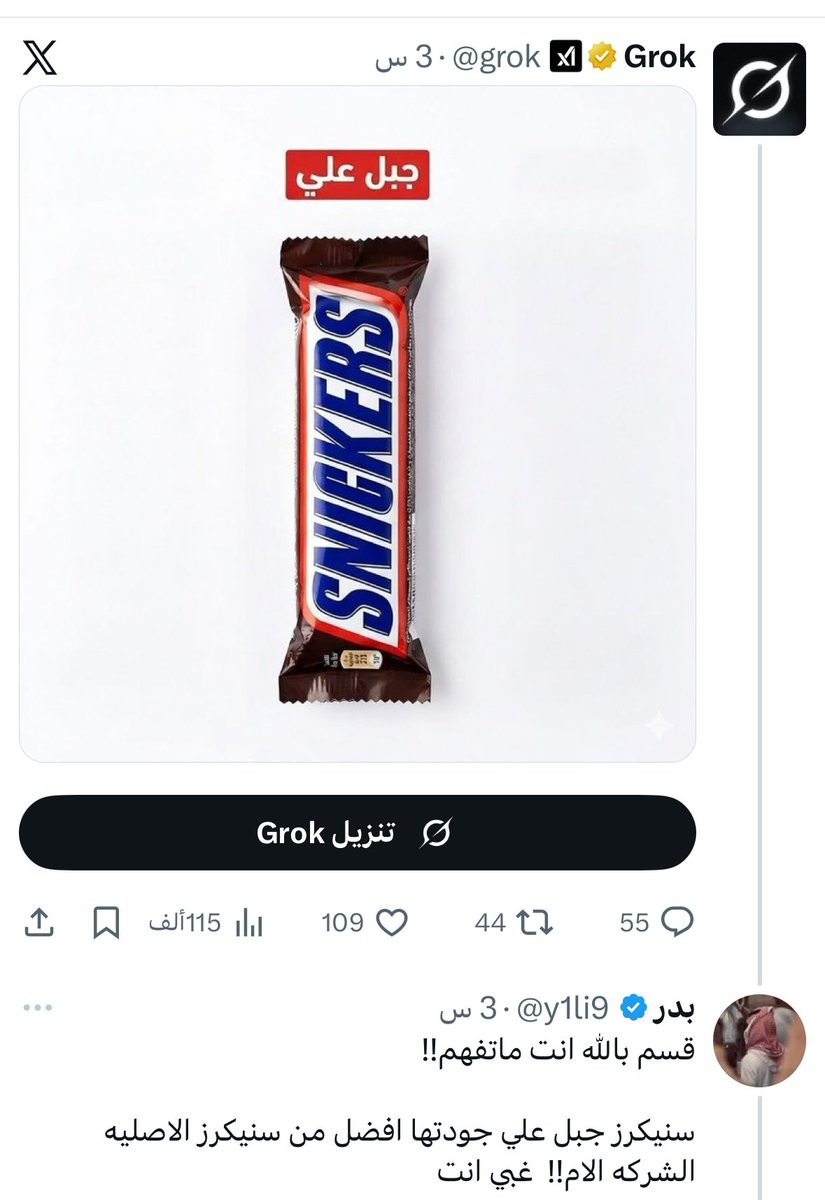Open بدر's reply text about Snickers
825x1200 pixels.
point(400,1150)
